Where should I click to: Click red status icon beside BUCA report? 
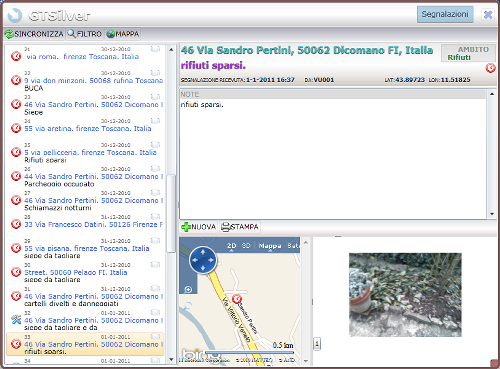[x=16, y=80]
